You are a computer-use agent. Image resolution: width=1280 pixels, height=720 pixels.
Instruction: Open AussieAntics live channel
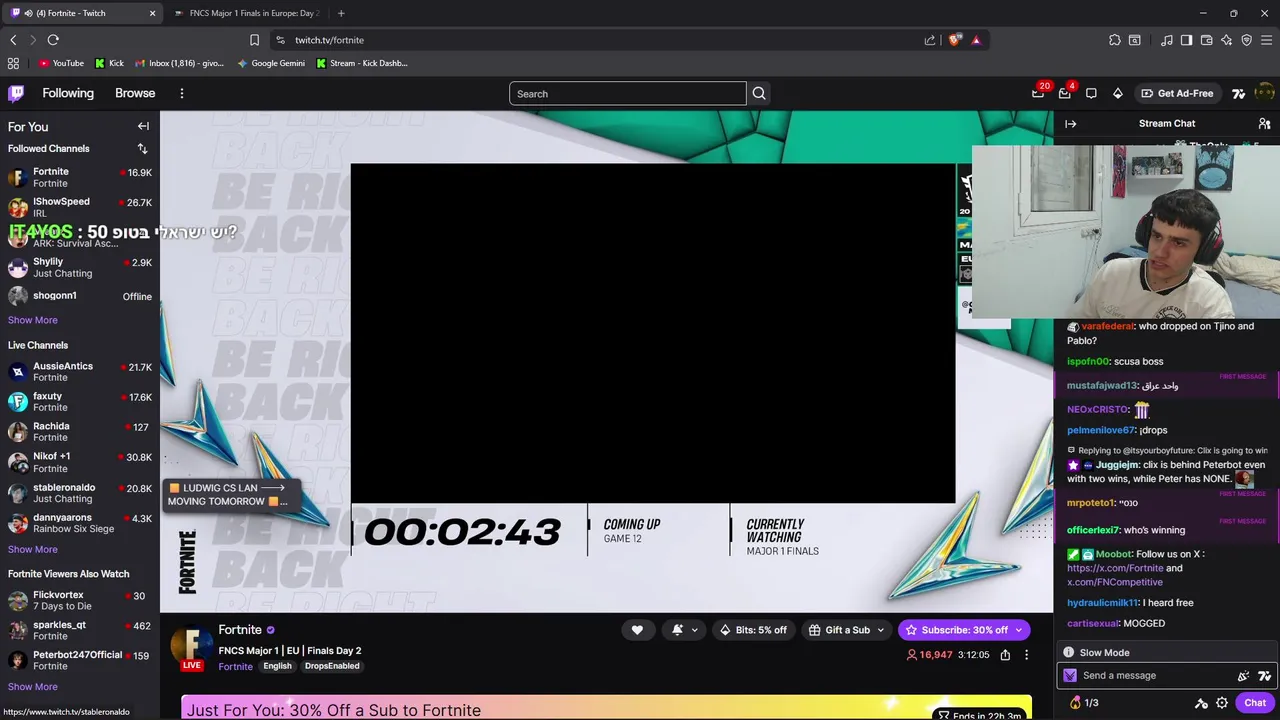pyautogui.click(x=80, y=371)
